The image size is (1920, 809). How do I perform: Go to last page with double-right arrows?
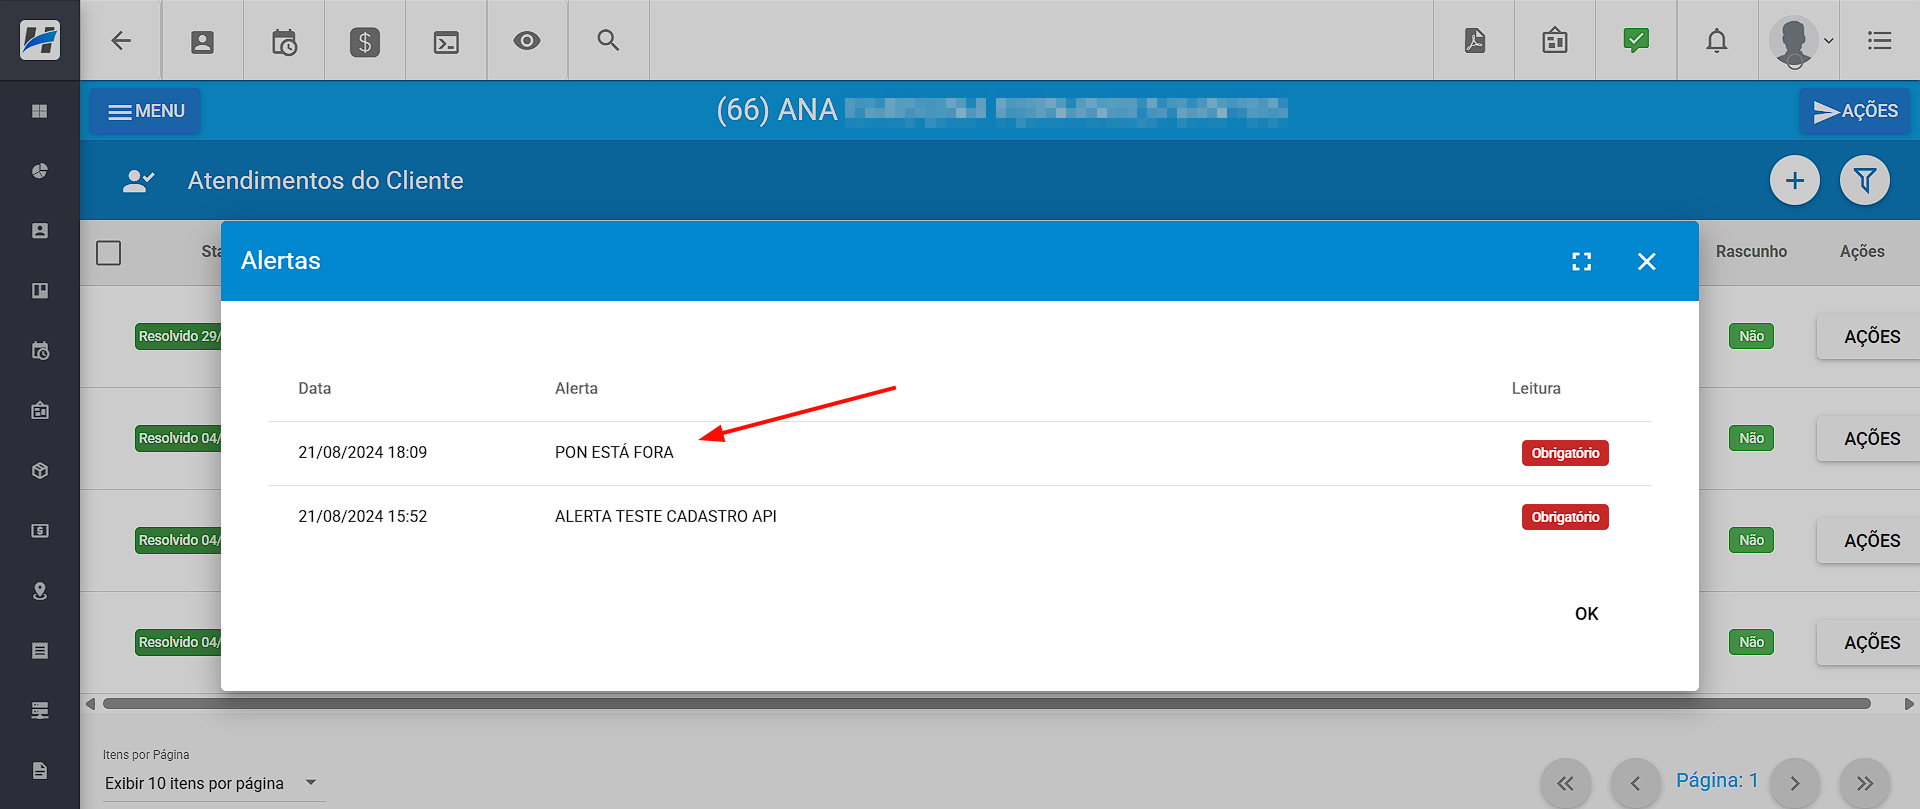pyautogui.click(x=1864, y=783)
